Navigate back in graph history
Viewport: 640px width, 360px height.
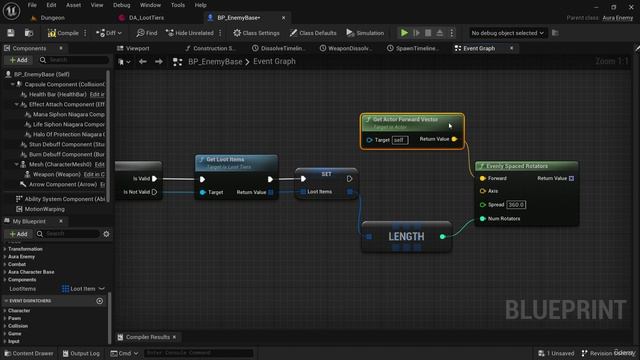[142, 62]
